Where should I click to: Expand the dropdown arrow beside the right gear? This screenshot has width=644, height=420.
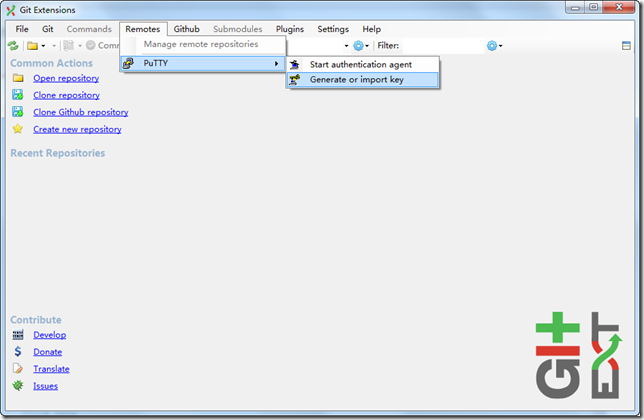click(501, 46)
